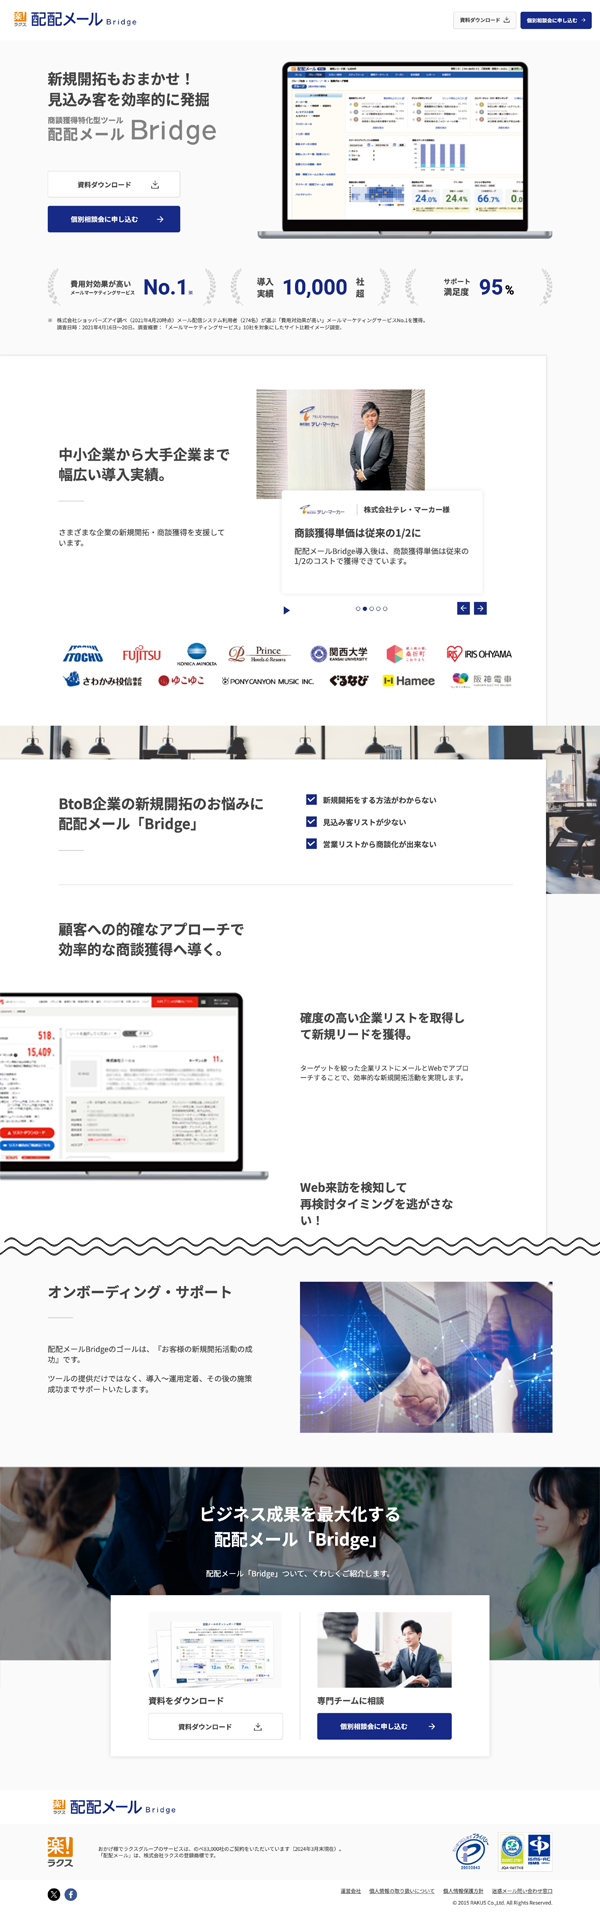Advance to next case study slide arrow
The width and height of the screenshot is (600, 1917).
tap(480, 608)
